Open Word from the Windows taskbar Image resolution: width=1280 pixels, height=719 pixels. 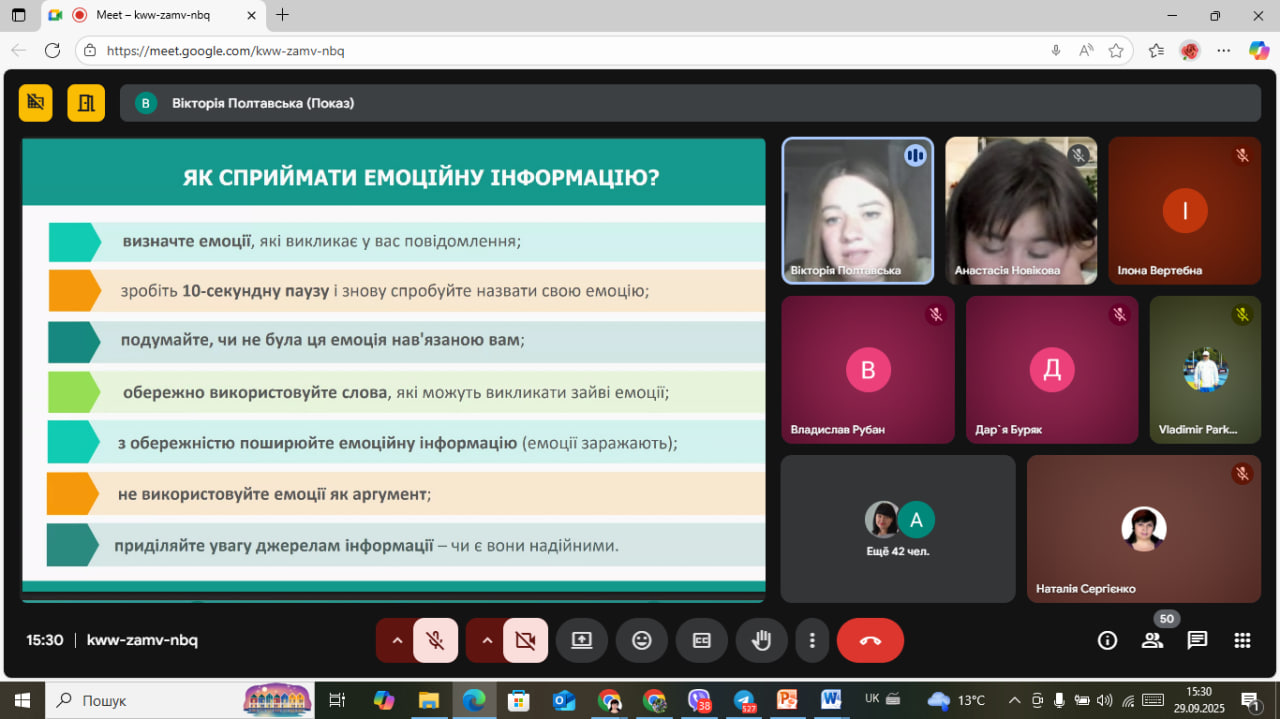[x=831, y=700]
